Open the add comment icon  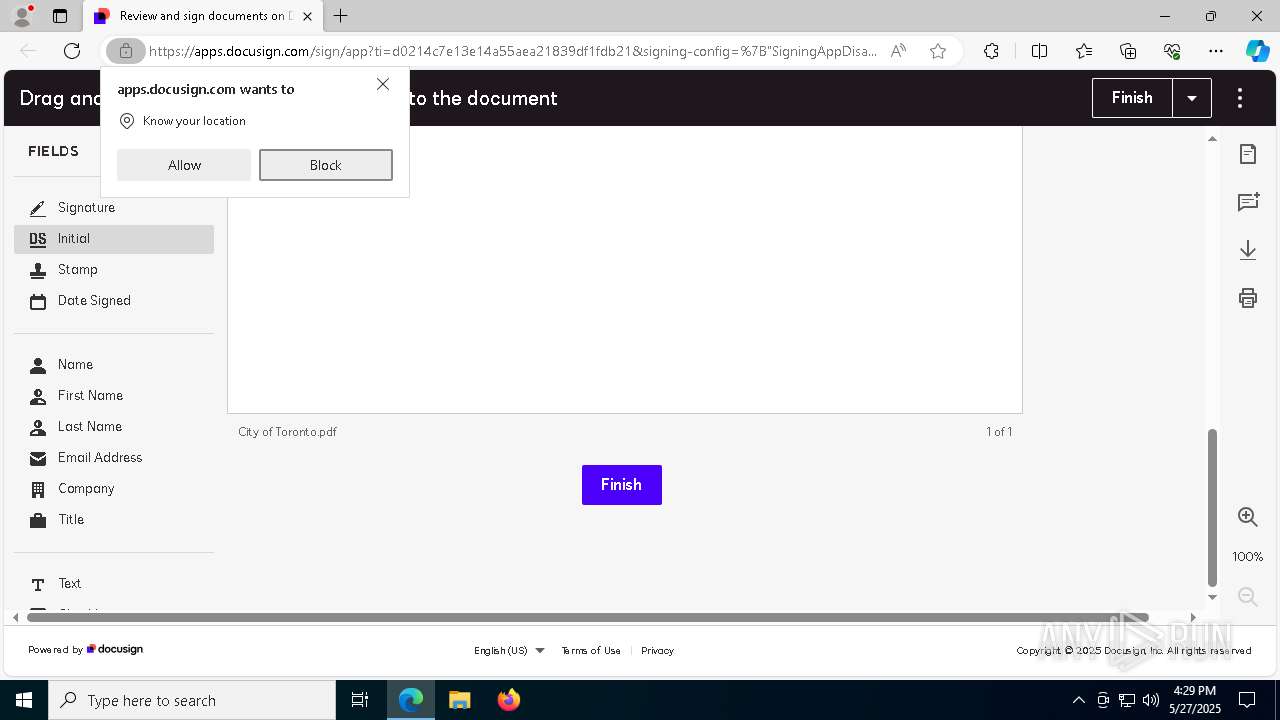[1248, 202]
